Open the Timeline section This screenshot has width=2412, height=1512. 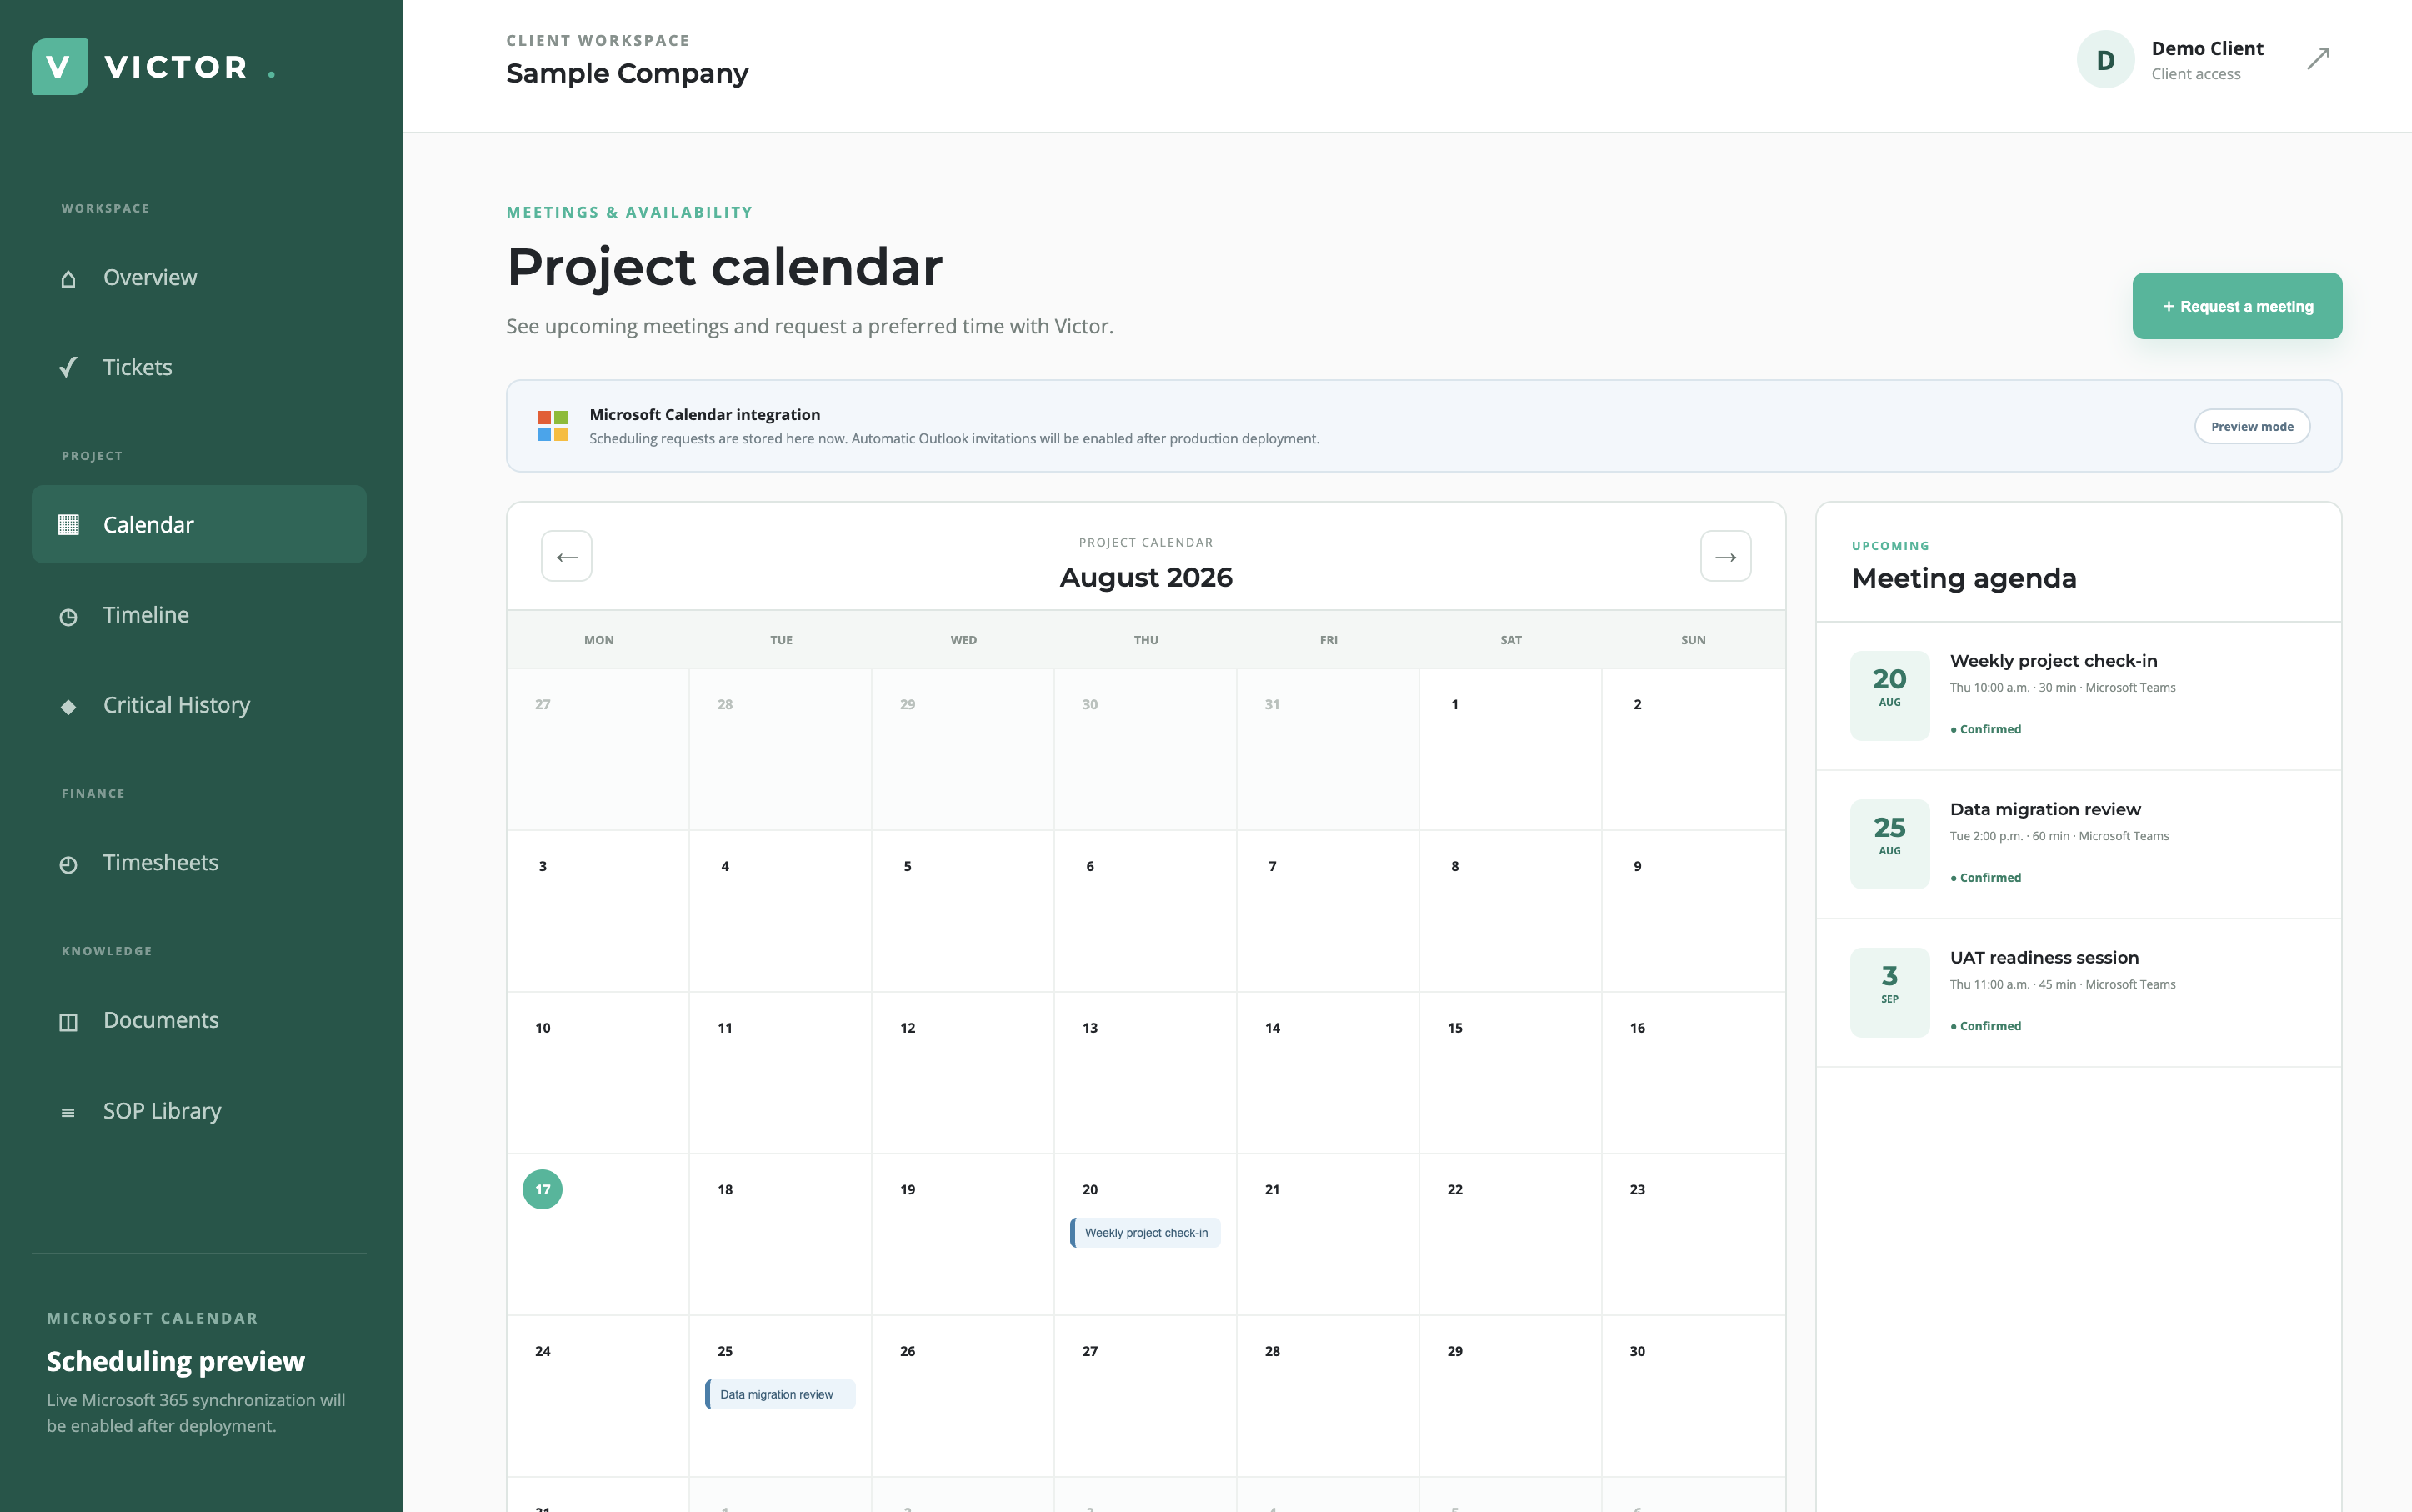coord(199,615)
